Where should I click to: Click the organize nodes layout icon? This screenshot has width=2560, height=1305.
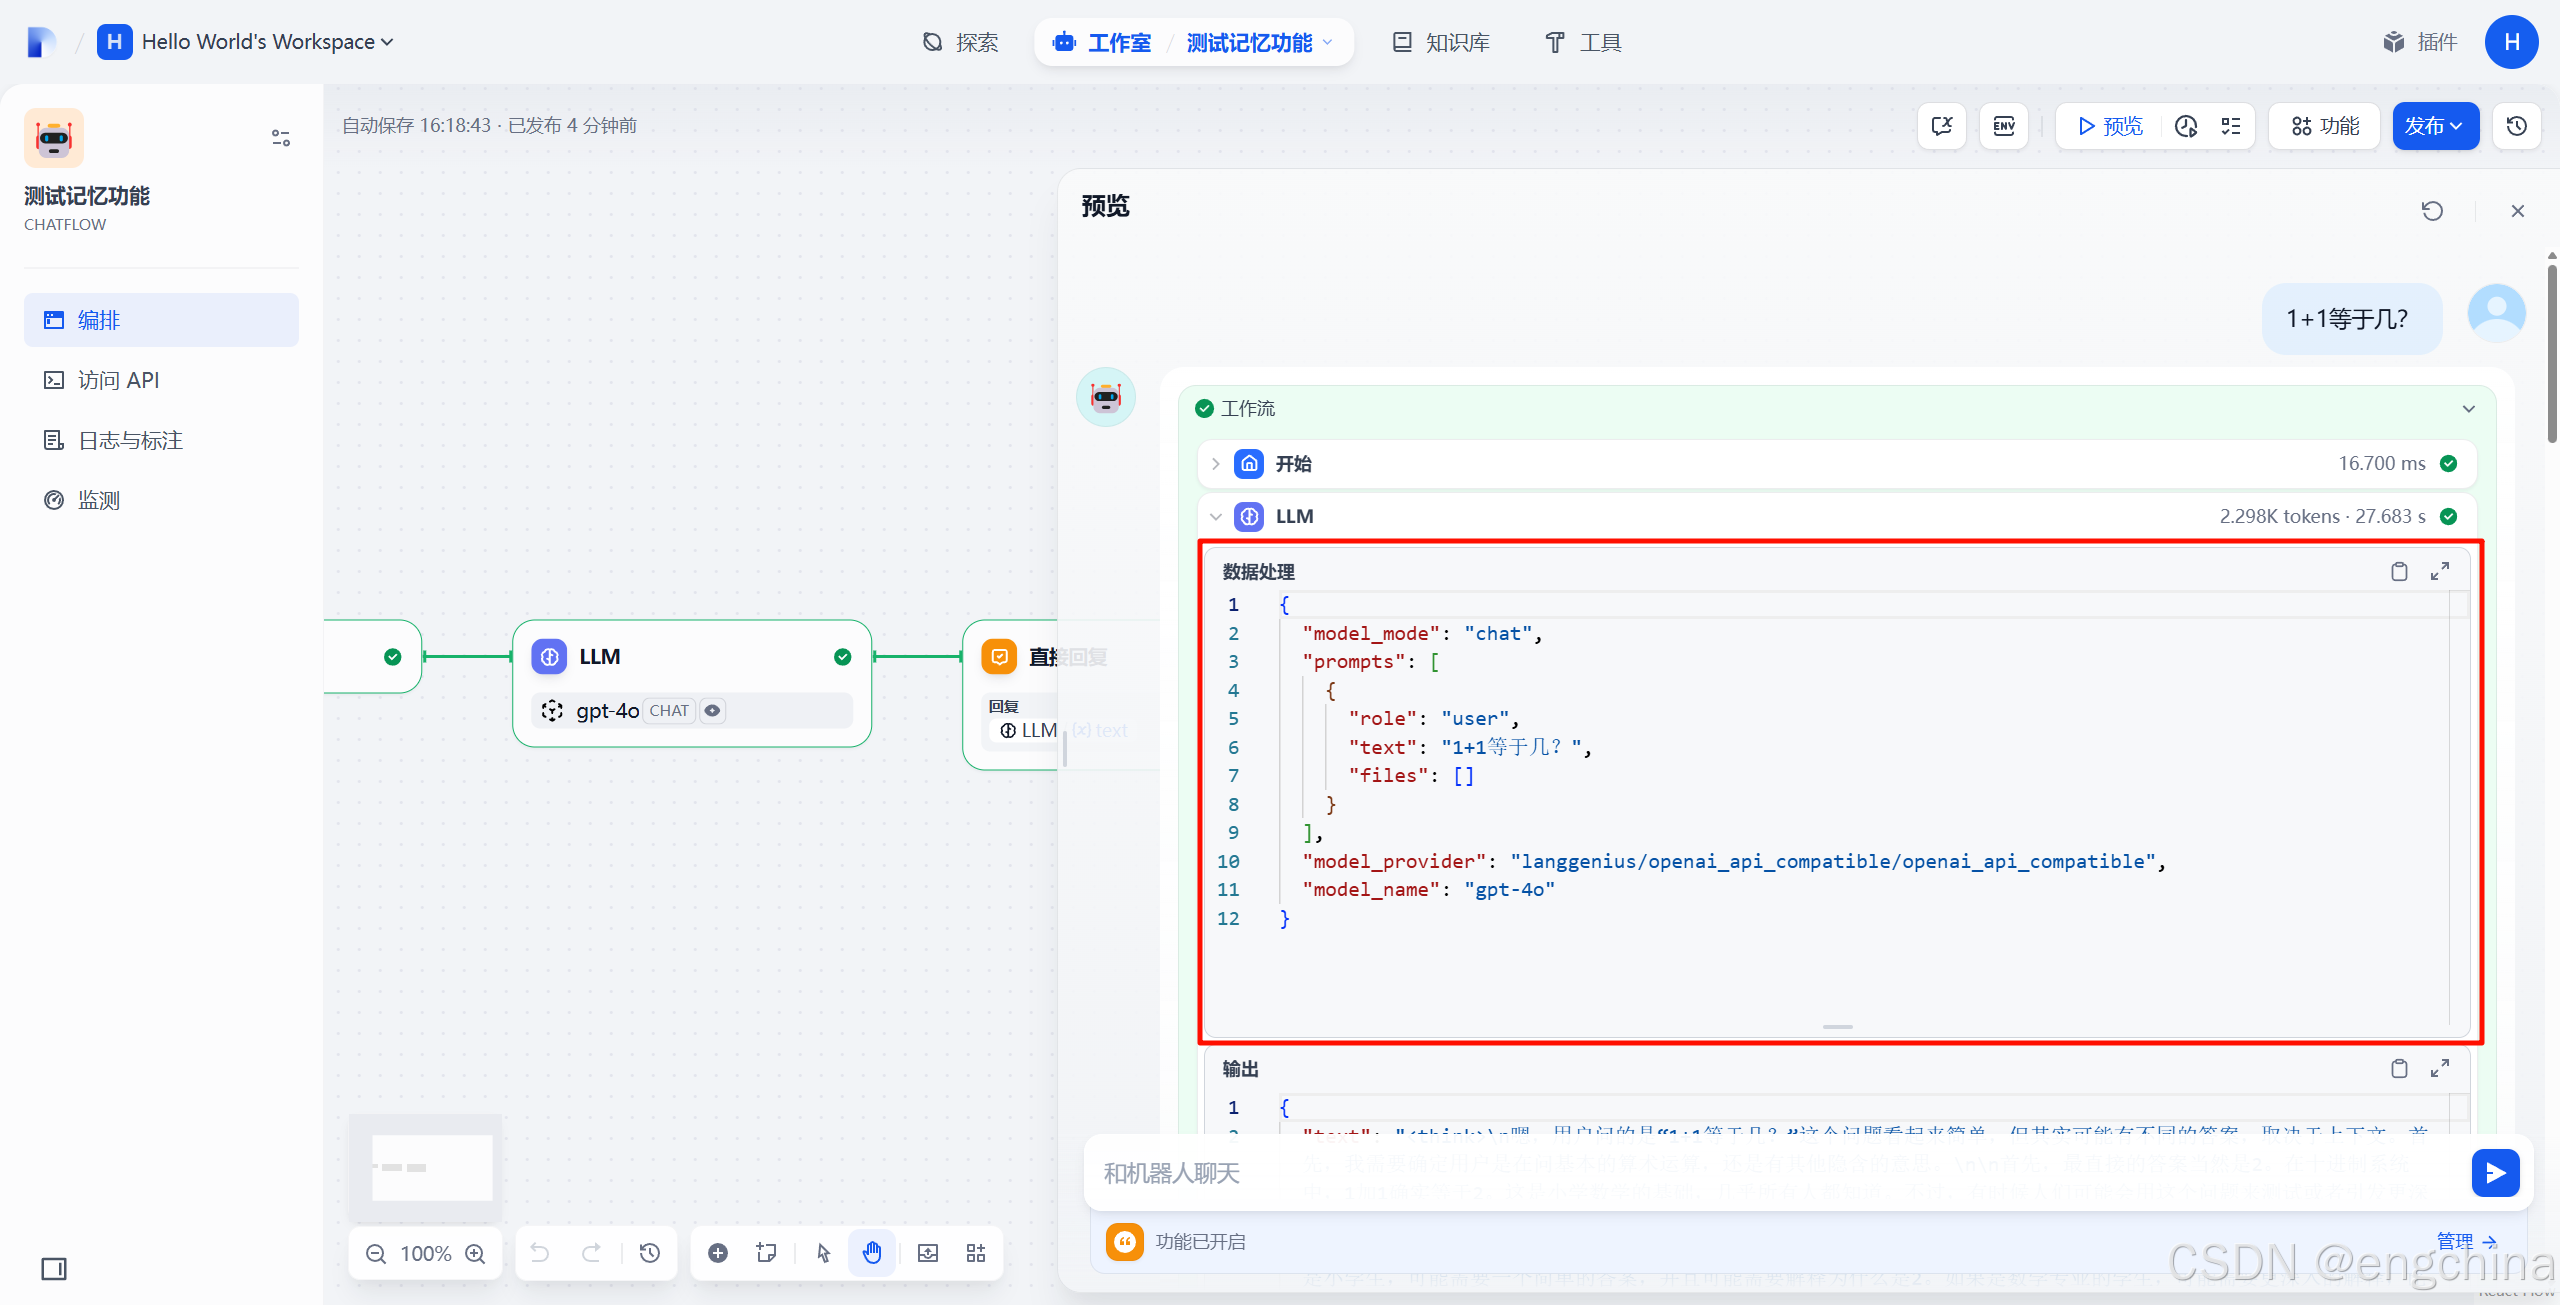pos(976,1253)
